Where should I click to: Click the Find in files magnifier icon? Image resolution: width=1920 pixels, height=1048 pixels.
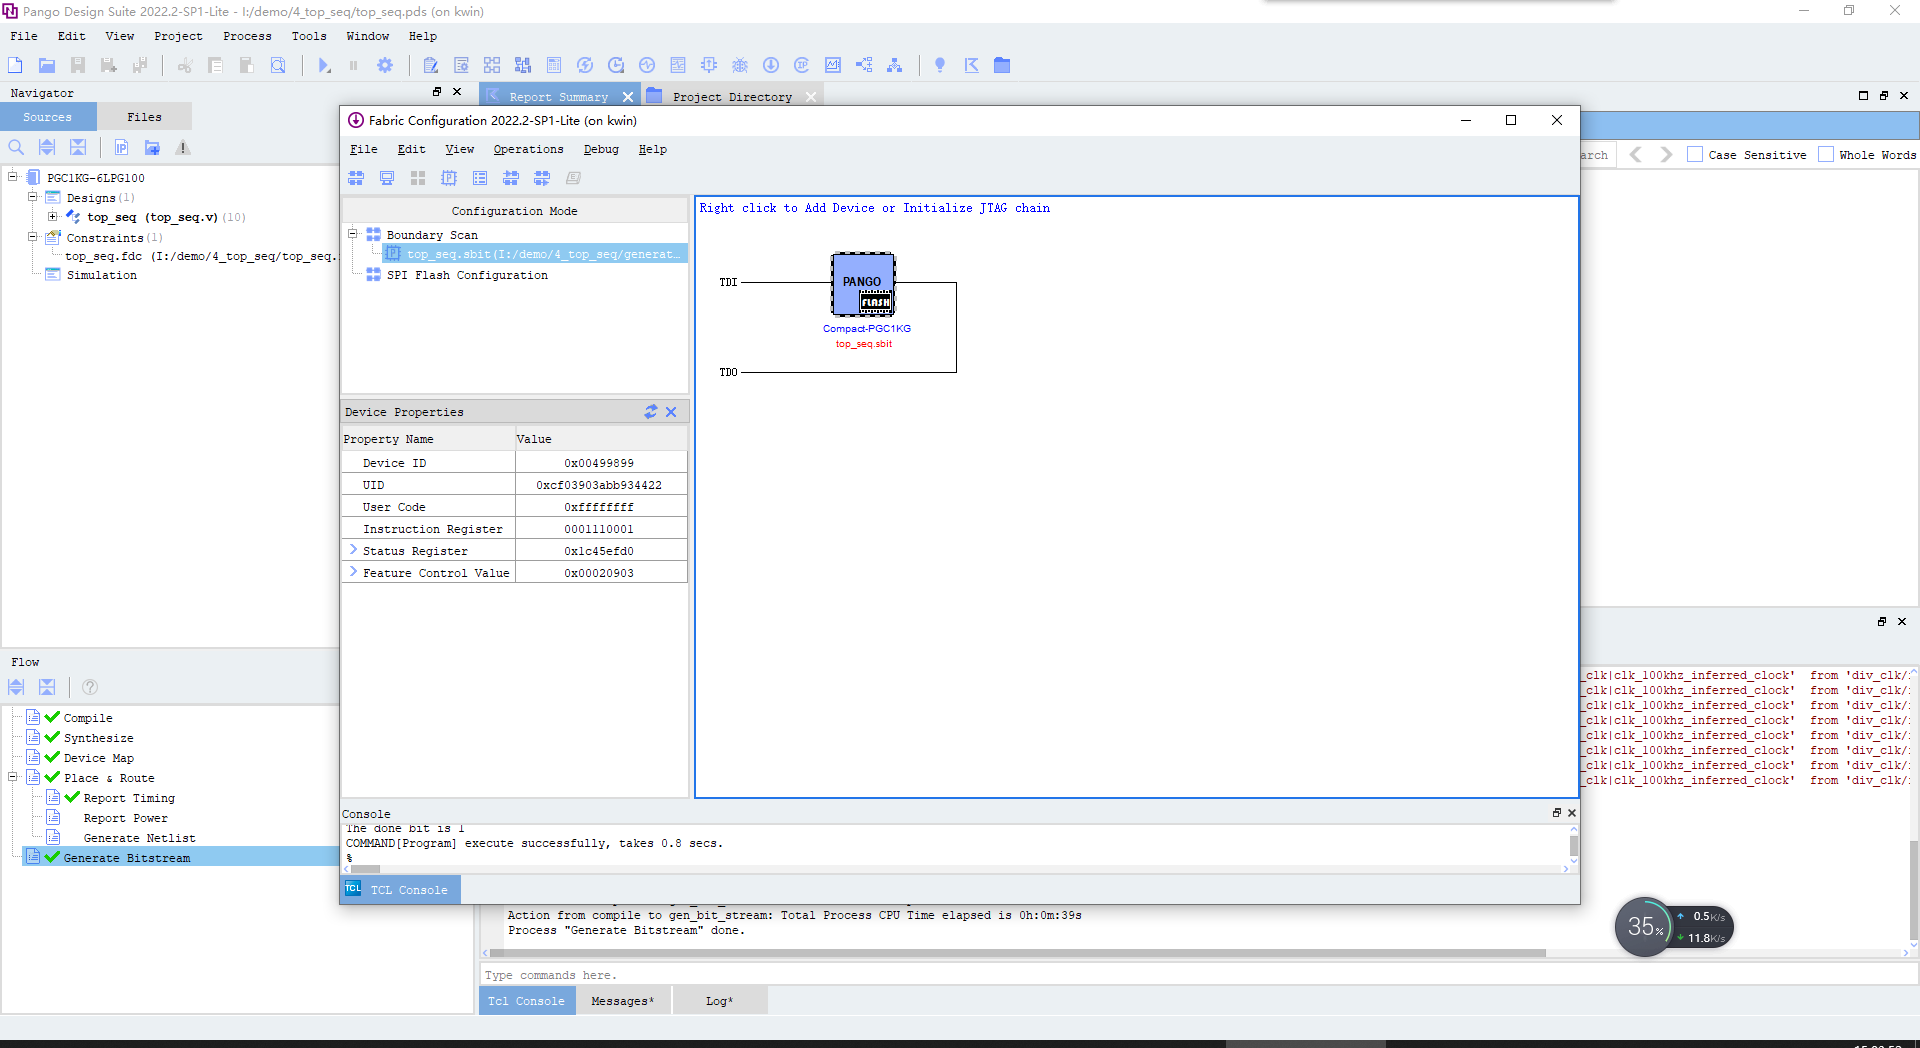278,65
